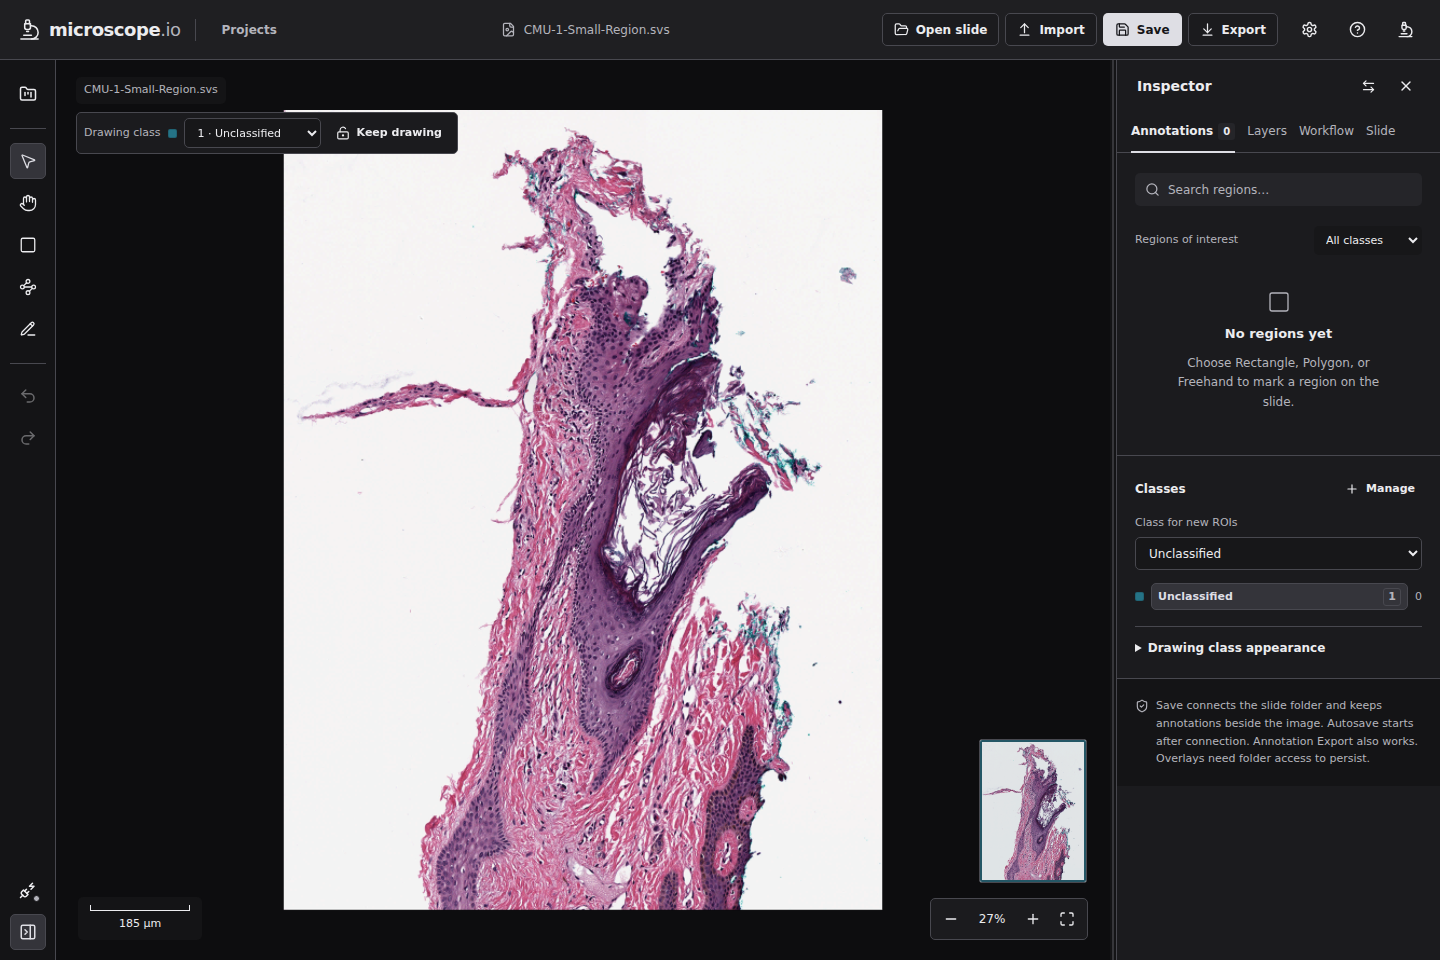The image size is (1440, 960).
Task: Open the help question mark
Action: tap(1357, 30)
